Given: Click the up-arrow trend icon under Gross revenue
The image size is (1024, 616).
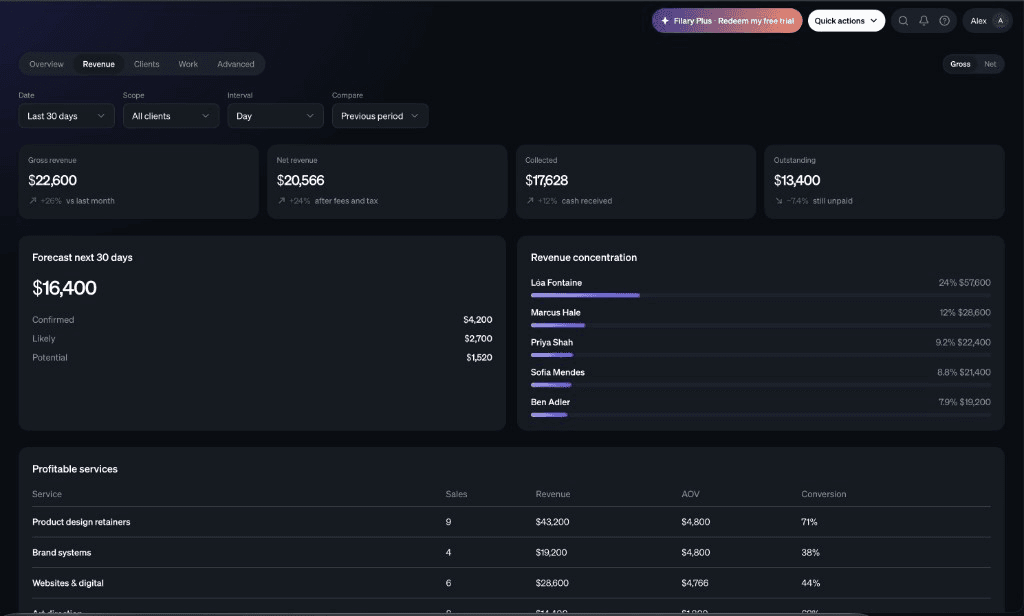Looking at the screenshot, I should pyautogui.click(x=33, y=201).
